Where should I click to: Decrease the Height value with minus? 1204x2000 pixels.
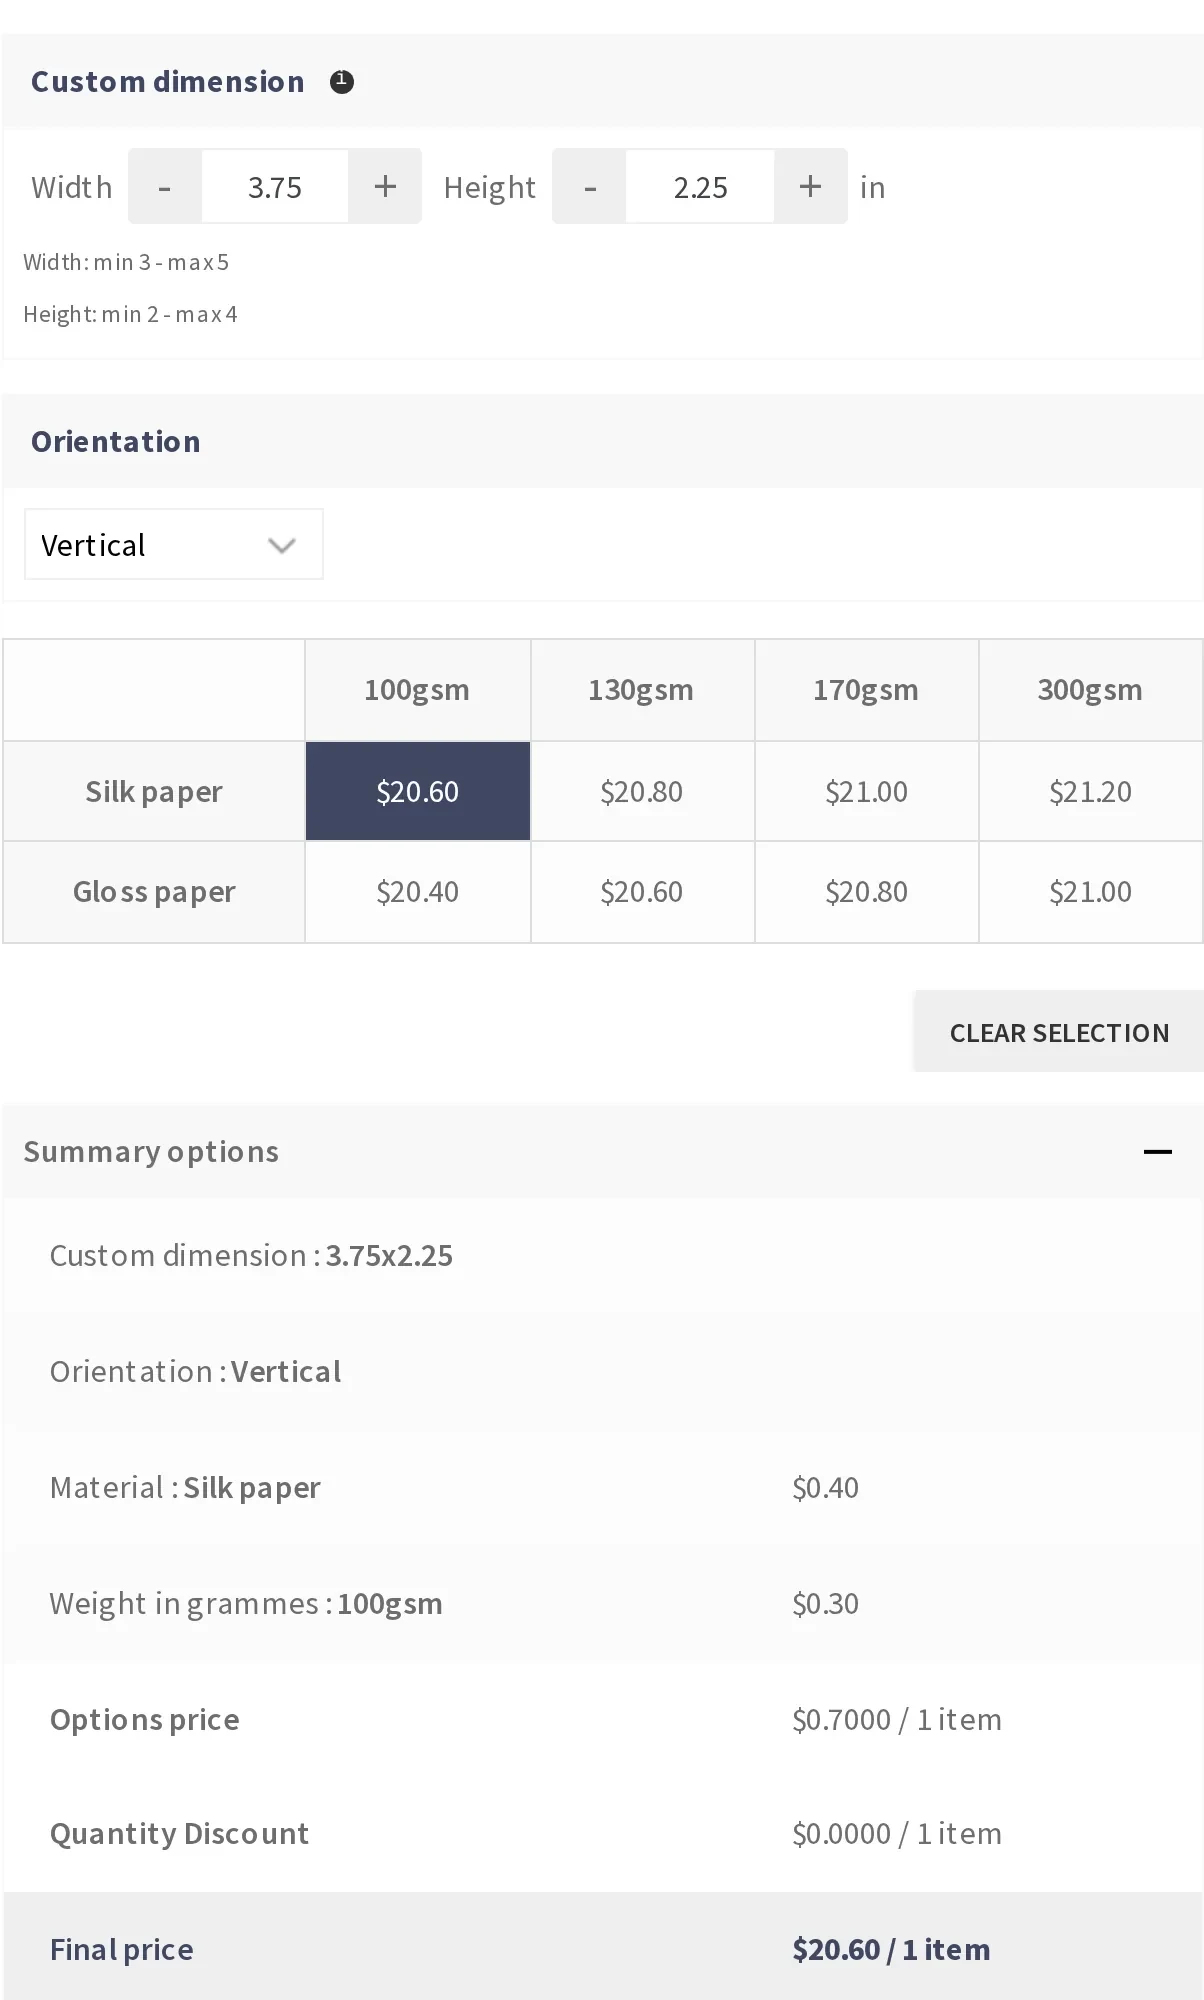pyautogui.click(x=590, y=187)
